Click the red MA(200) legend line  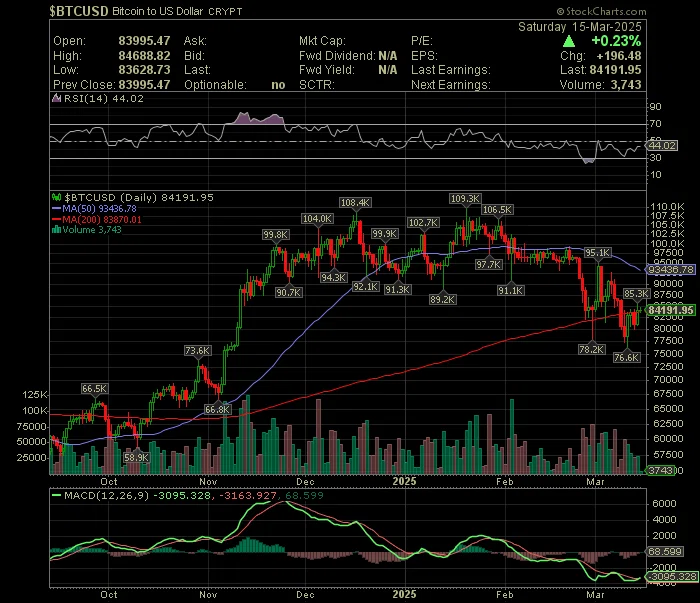click(56, 219)
